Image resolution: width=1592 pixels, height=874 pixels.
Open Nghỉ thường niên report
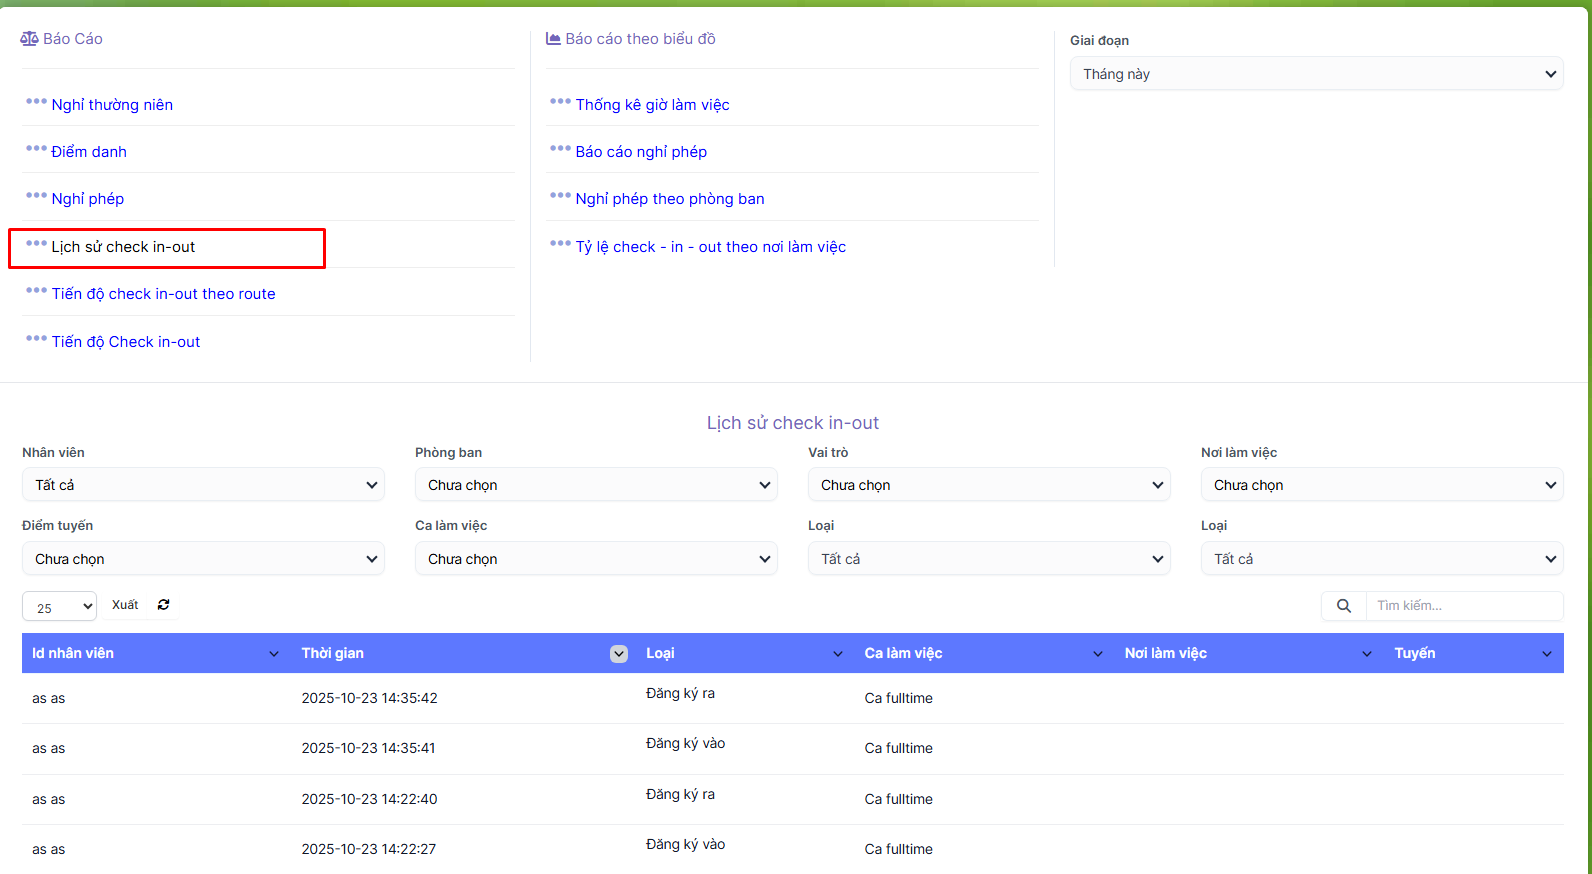tap(112, 105)
